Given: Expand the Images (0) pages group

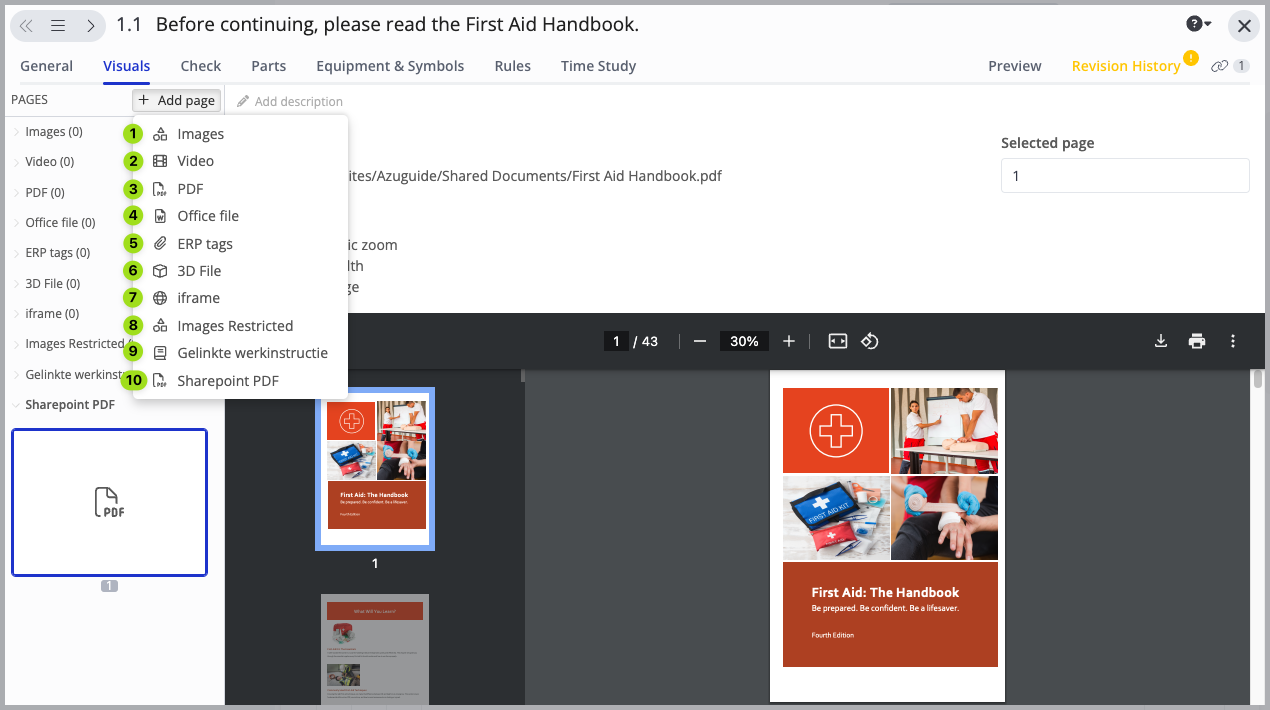Looking at the screenshot, I should pyautogui.click(x=53, y=132).
